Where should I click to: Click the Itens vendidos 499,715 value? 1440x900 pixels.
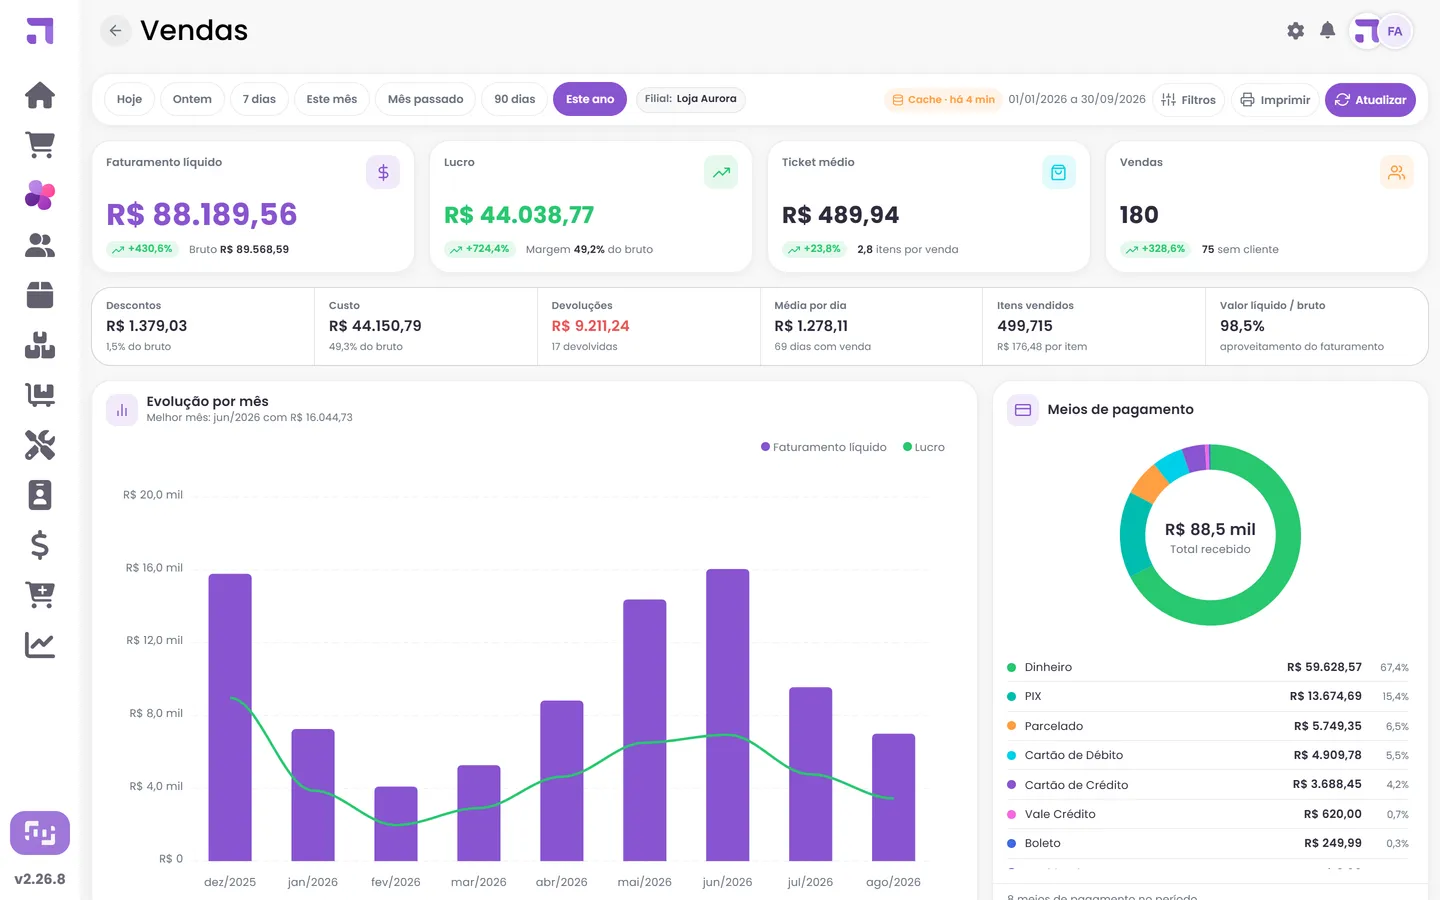tap(1025, 326)
